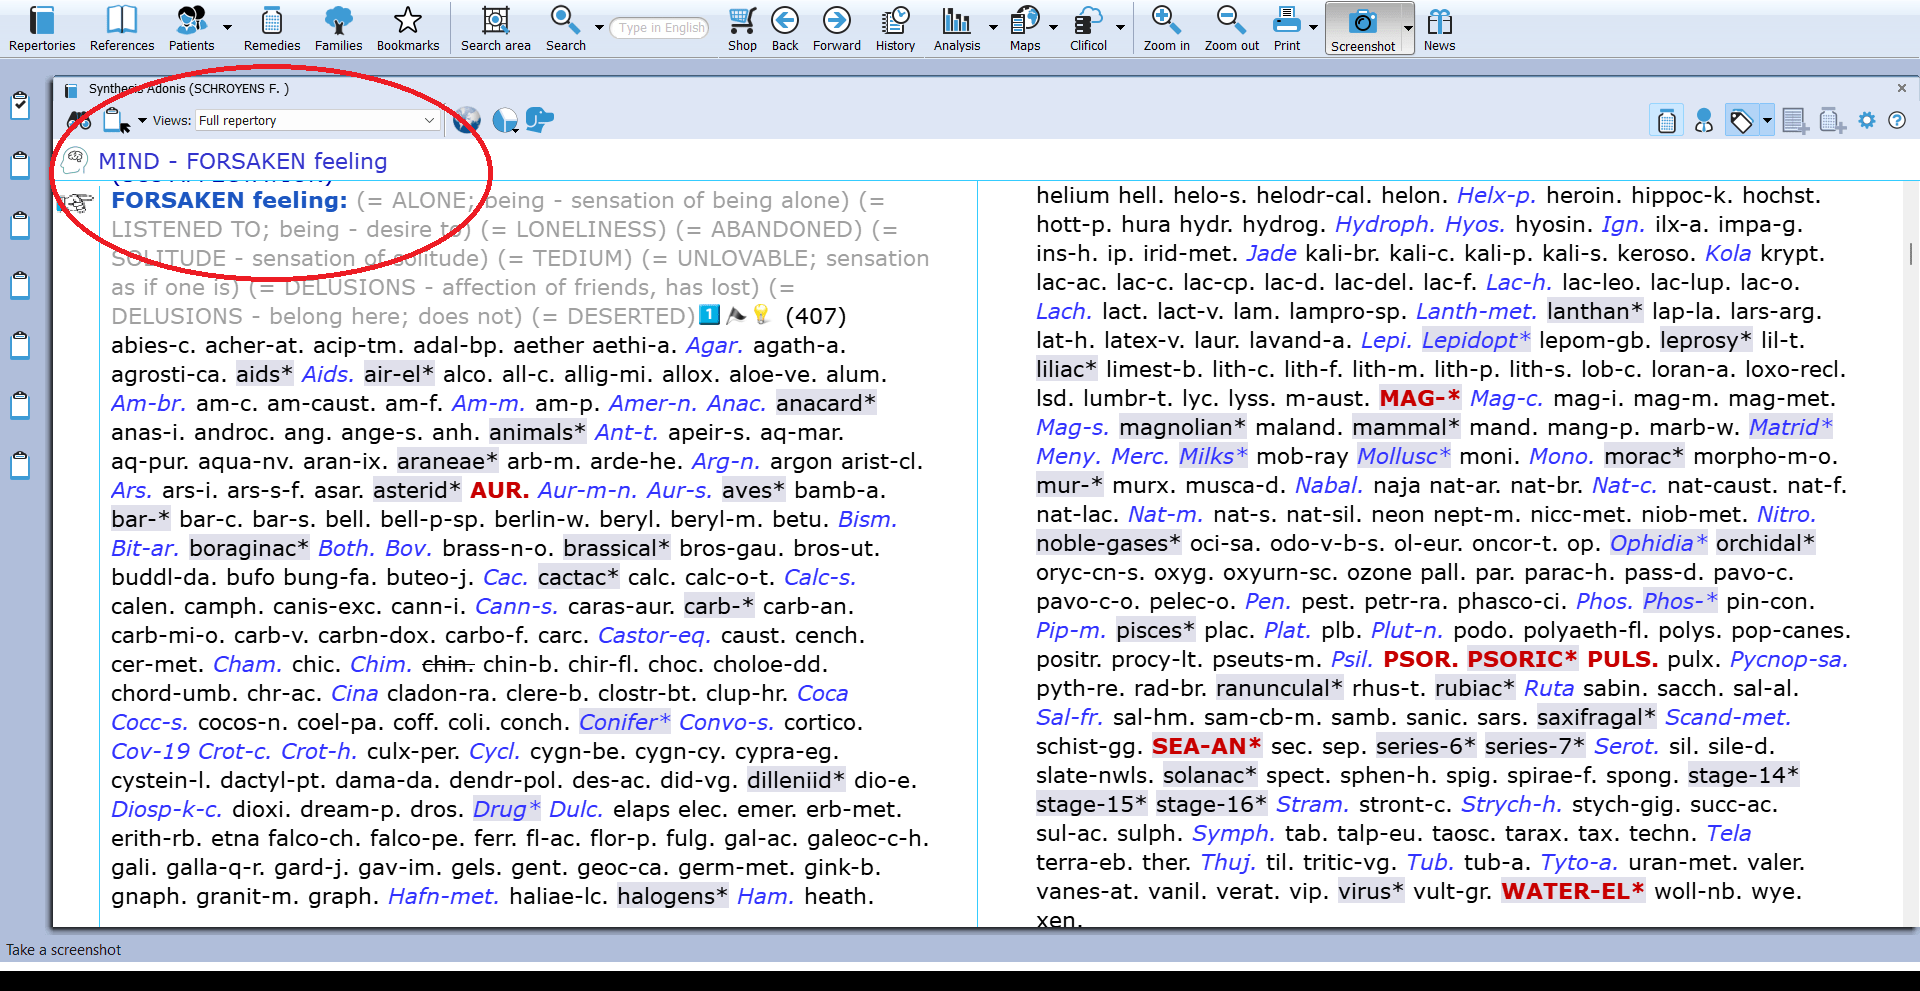Open the Bookmarks star
Viewport: 1920px width, 991px height.
pos(408,28)
